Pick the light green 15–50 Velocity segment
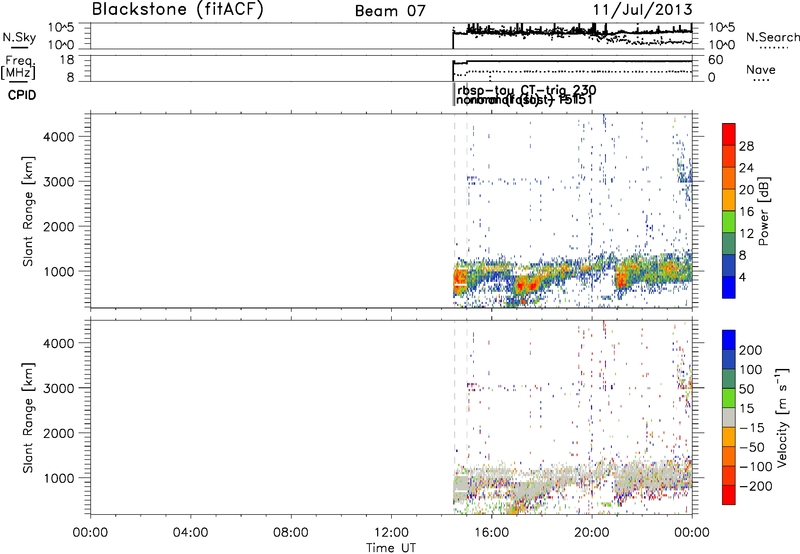Viewport: 800px width, 554px height. [x=729, y=398]
